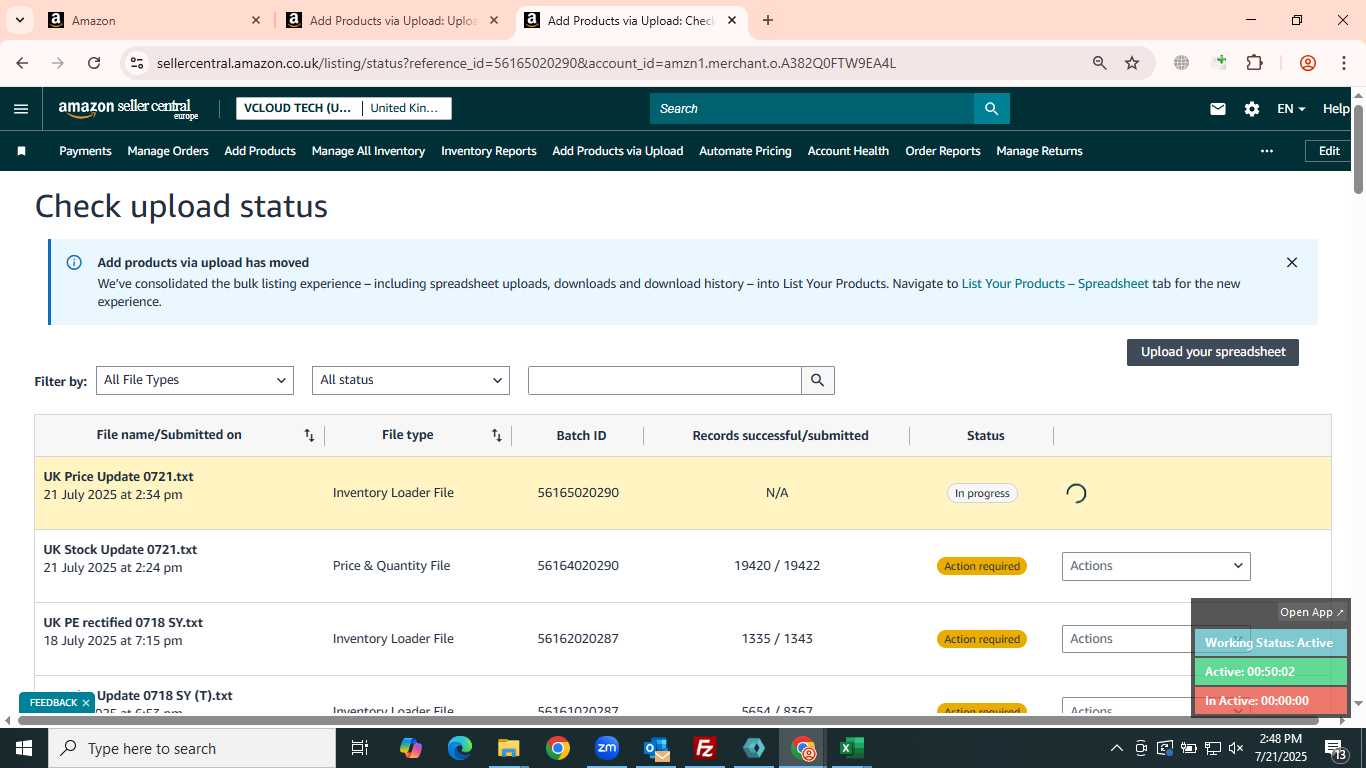Bookmark this page with star icon
1366x768 pixels.
[1132, 63]
